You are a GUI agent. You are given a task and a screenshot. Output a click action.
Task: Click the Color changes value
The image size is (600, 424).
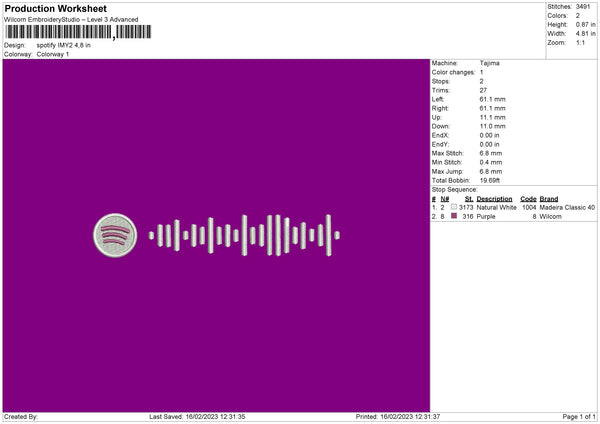coord(481,72)
